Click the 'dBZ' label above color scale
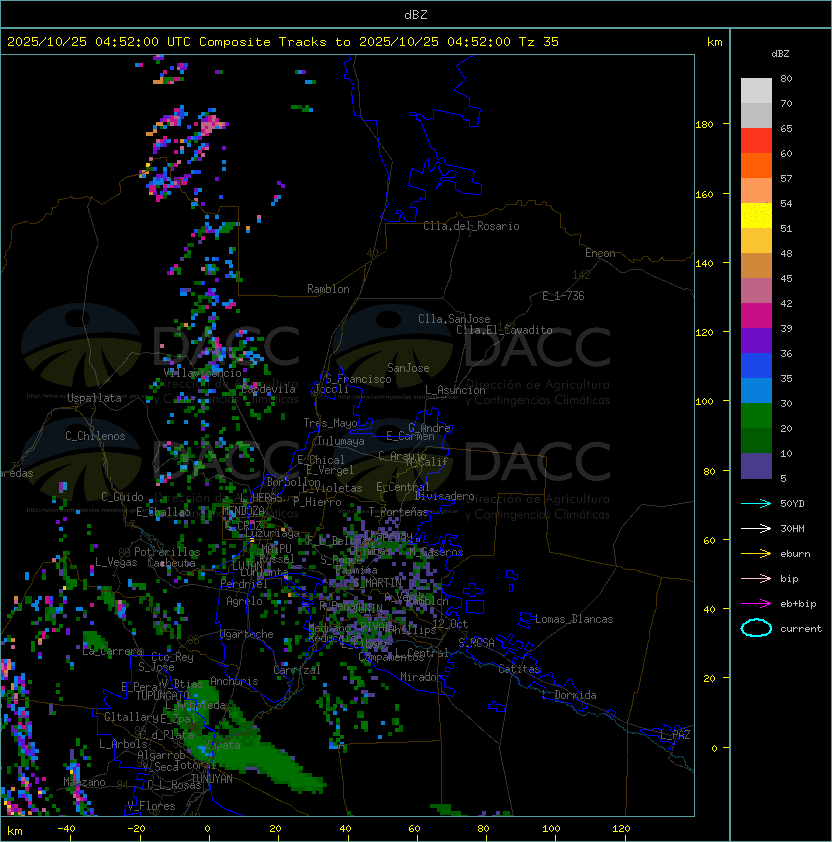832x842 pixels. pos(780,54)
